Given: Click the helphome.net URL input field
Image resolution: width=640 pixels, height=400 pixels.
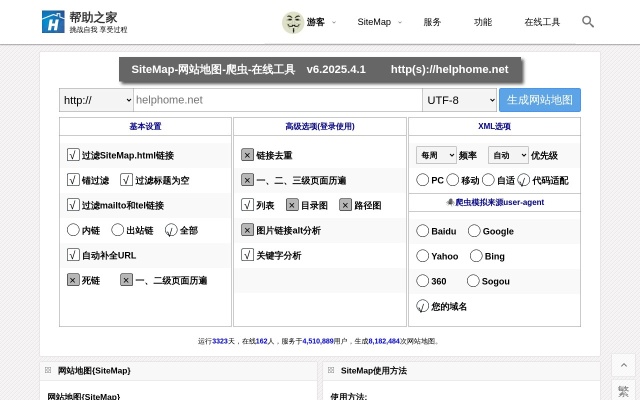Looking at the screenshot, I should [x=277, y=100].
